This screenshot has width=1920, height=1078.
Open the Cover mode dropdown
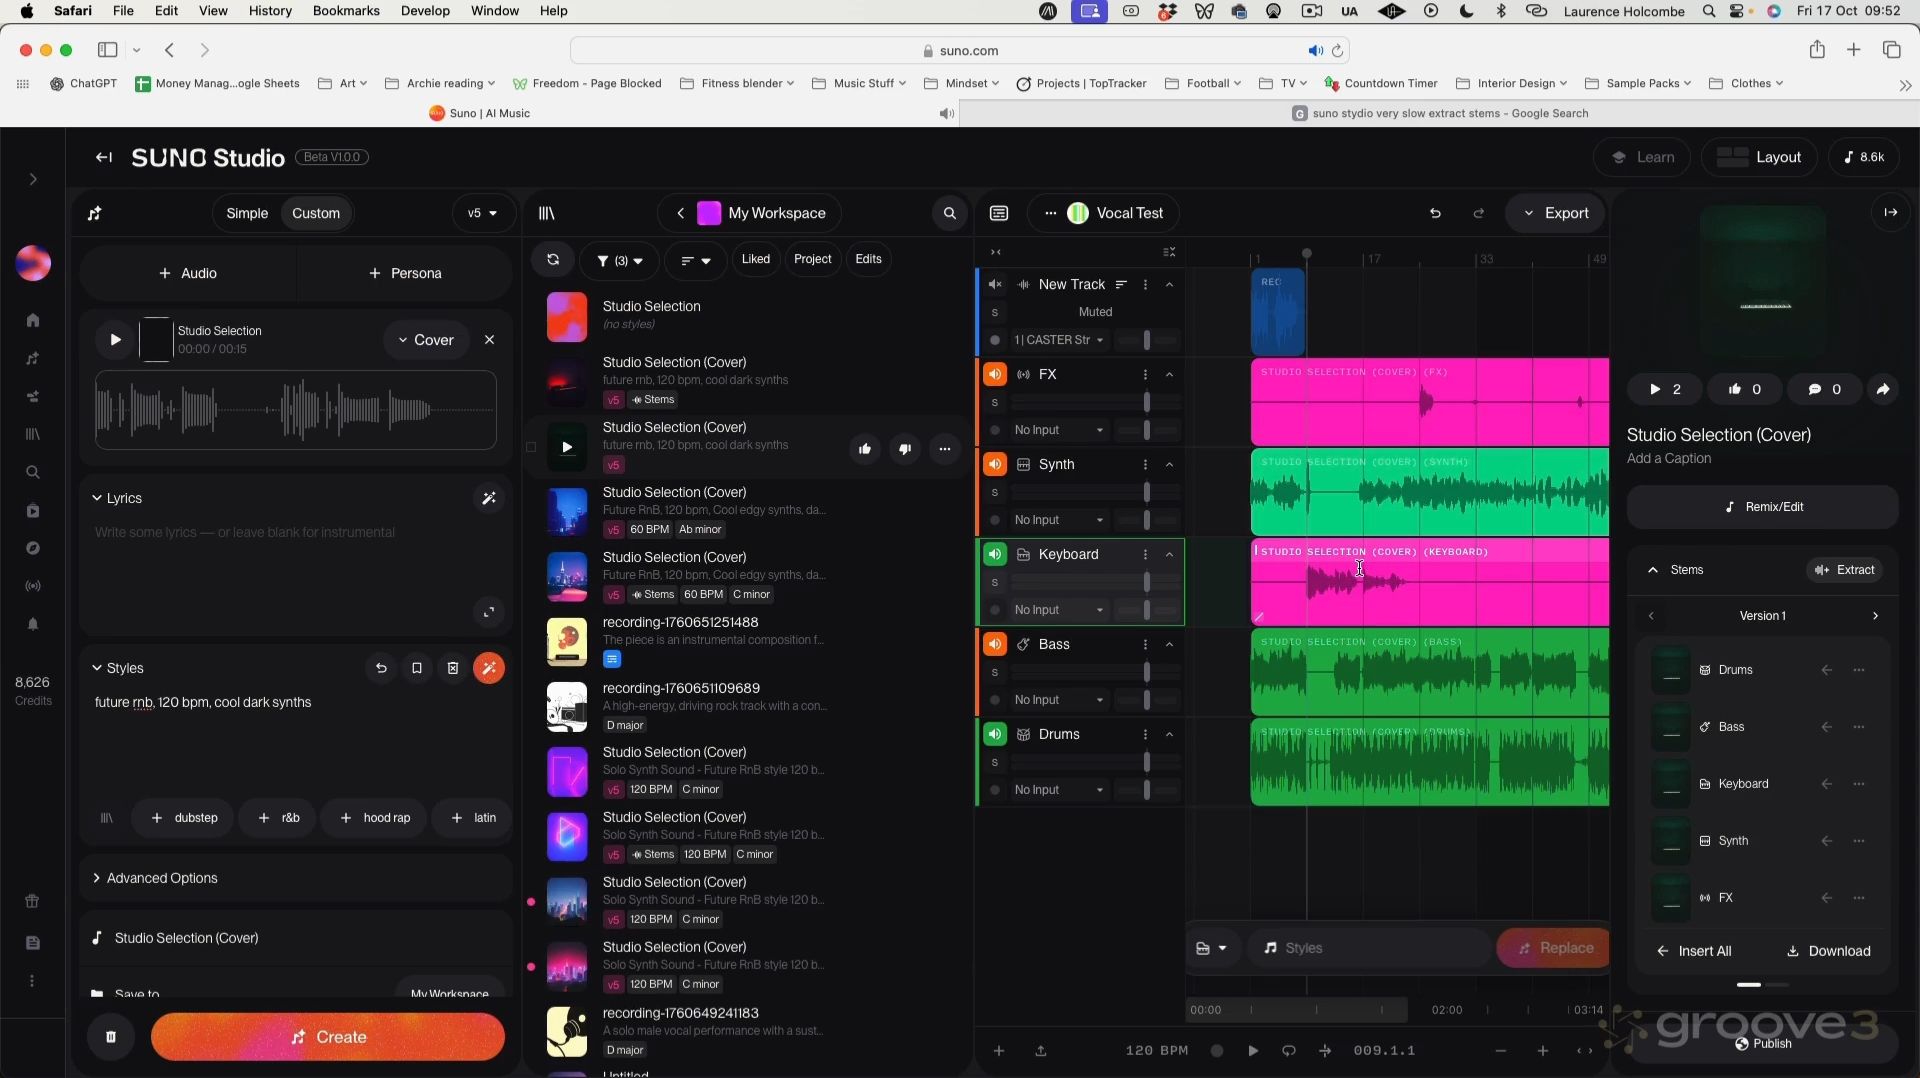(426, 340)
